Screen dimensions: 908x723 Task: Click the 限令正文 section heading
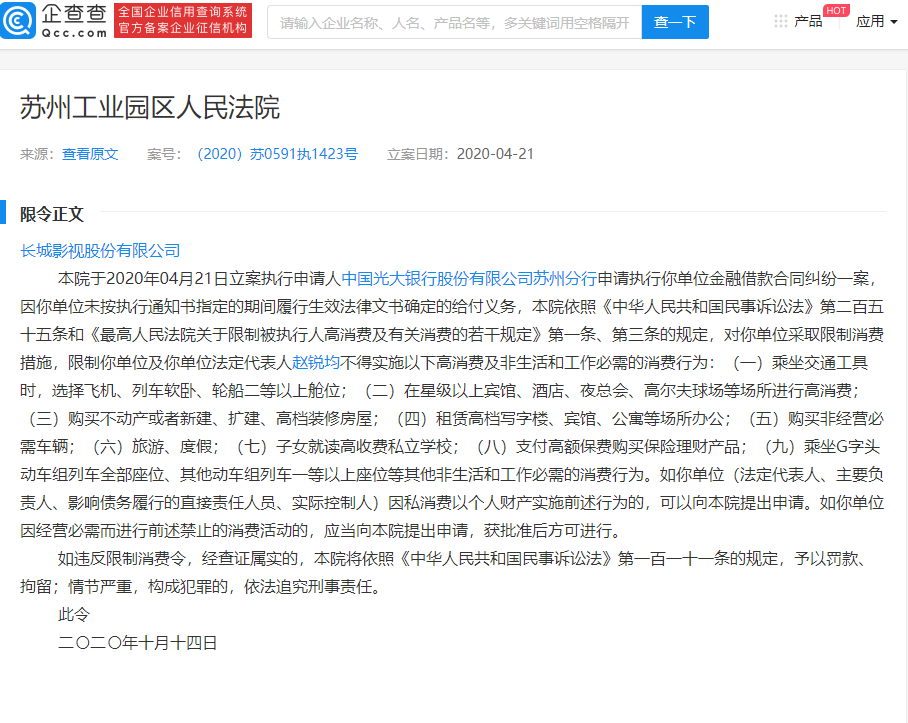[52, 214]
